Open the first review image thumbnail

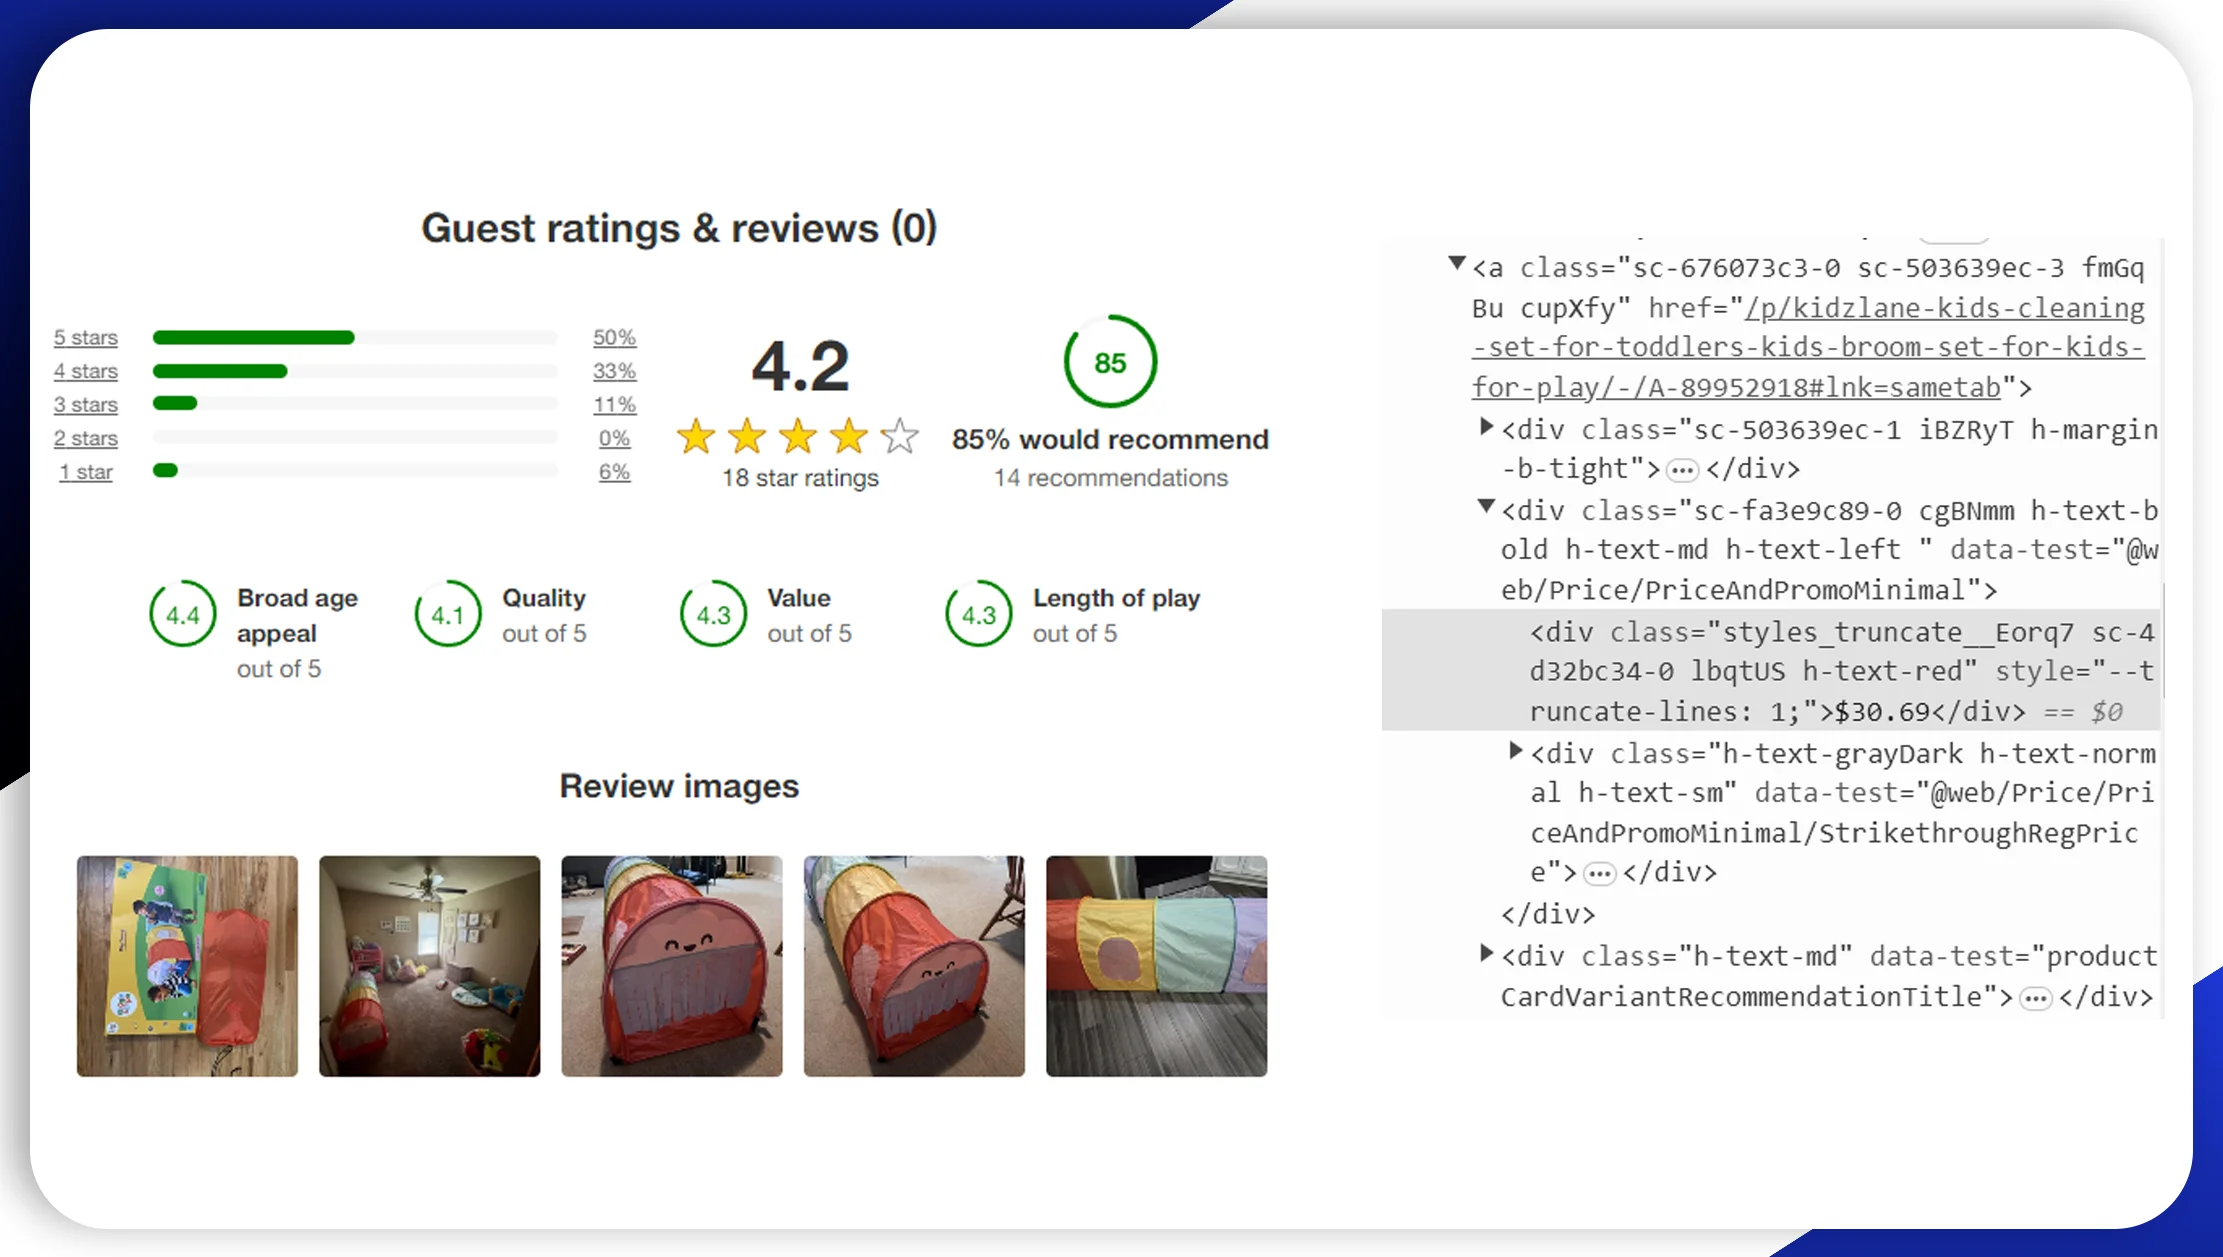tap(188, 965)
